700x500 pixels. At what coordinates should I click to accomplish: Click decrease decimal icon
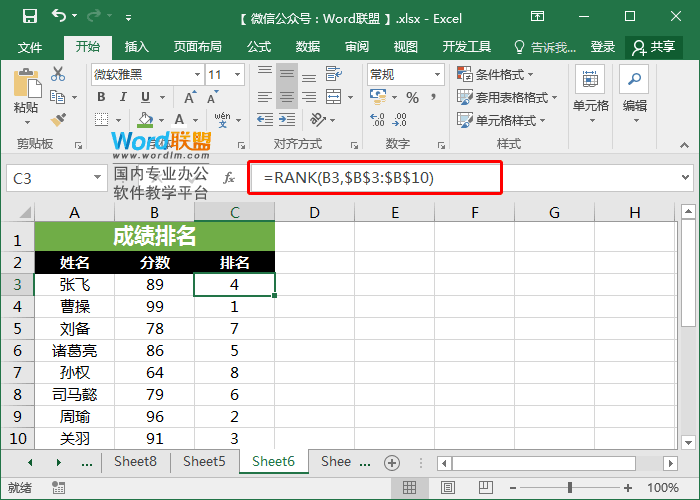[x=400, y=120]
